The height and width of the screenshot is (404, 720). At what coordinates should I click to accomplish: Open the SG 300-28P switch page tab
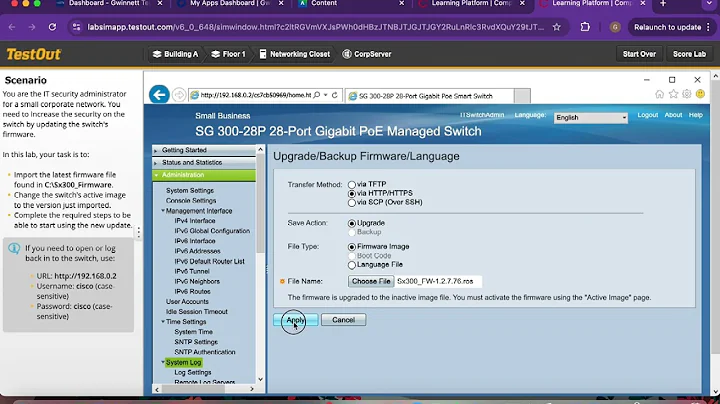430,96
